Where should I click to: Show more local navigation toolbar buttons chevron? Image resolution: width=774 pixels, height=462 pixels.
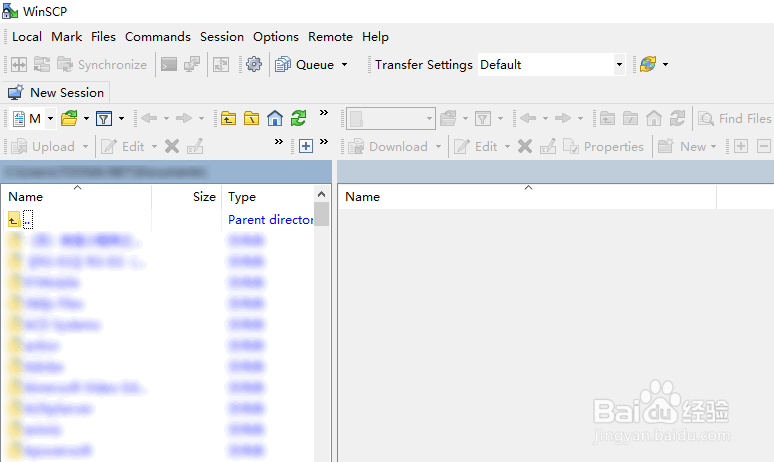click(324, 113)
